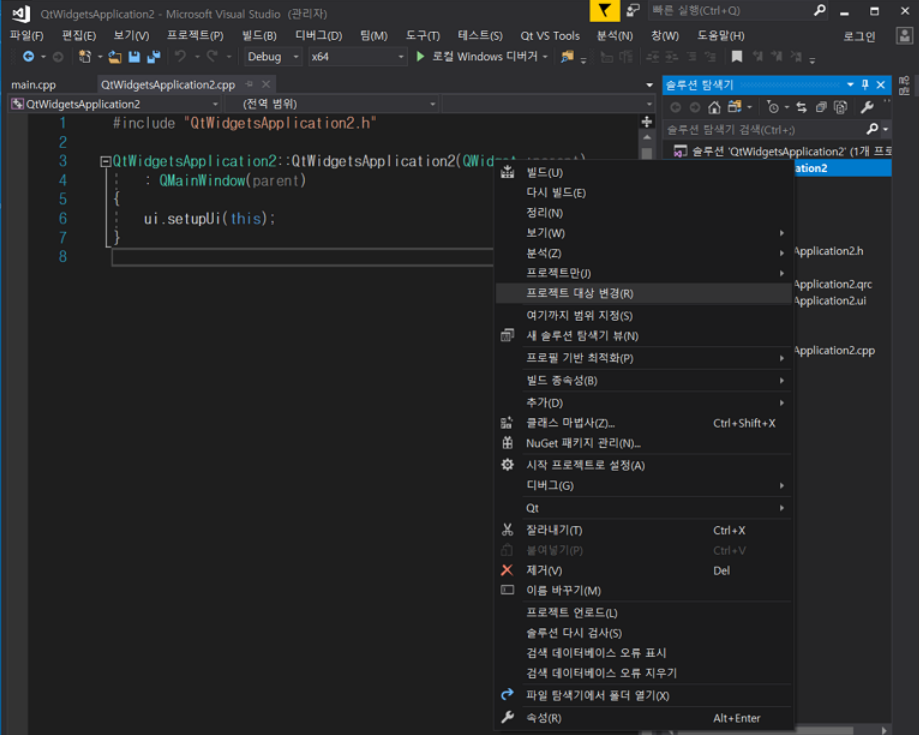919x735 pixels.
Task: Select the Application2.qrc file
Action: [x=833, y=284]
